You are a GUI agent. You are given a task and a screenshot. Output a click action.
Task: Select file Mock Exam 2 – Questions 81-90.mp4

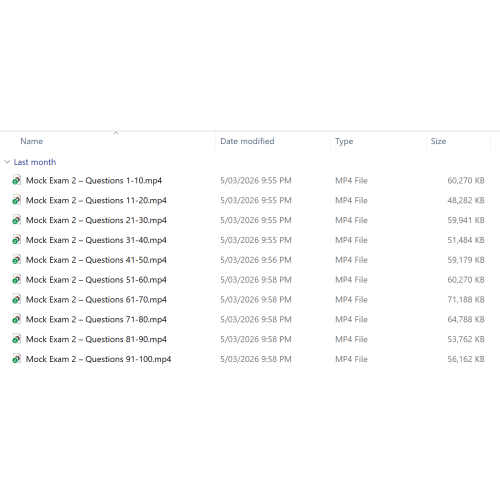pos(96,339)
